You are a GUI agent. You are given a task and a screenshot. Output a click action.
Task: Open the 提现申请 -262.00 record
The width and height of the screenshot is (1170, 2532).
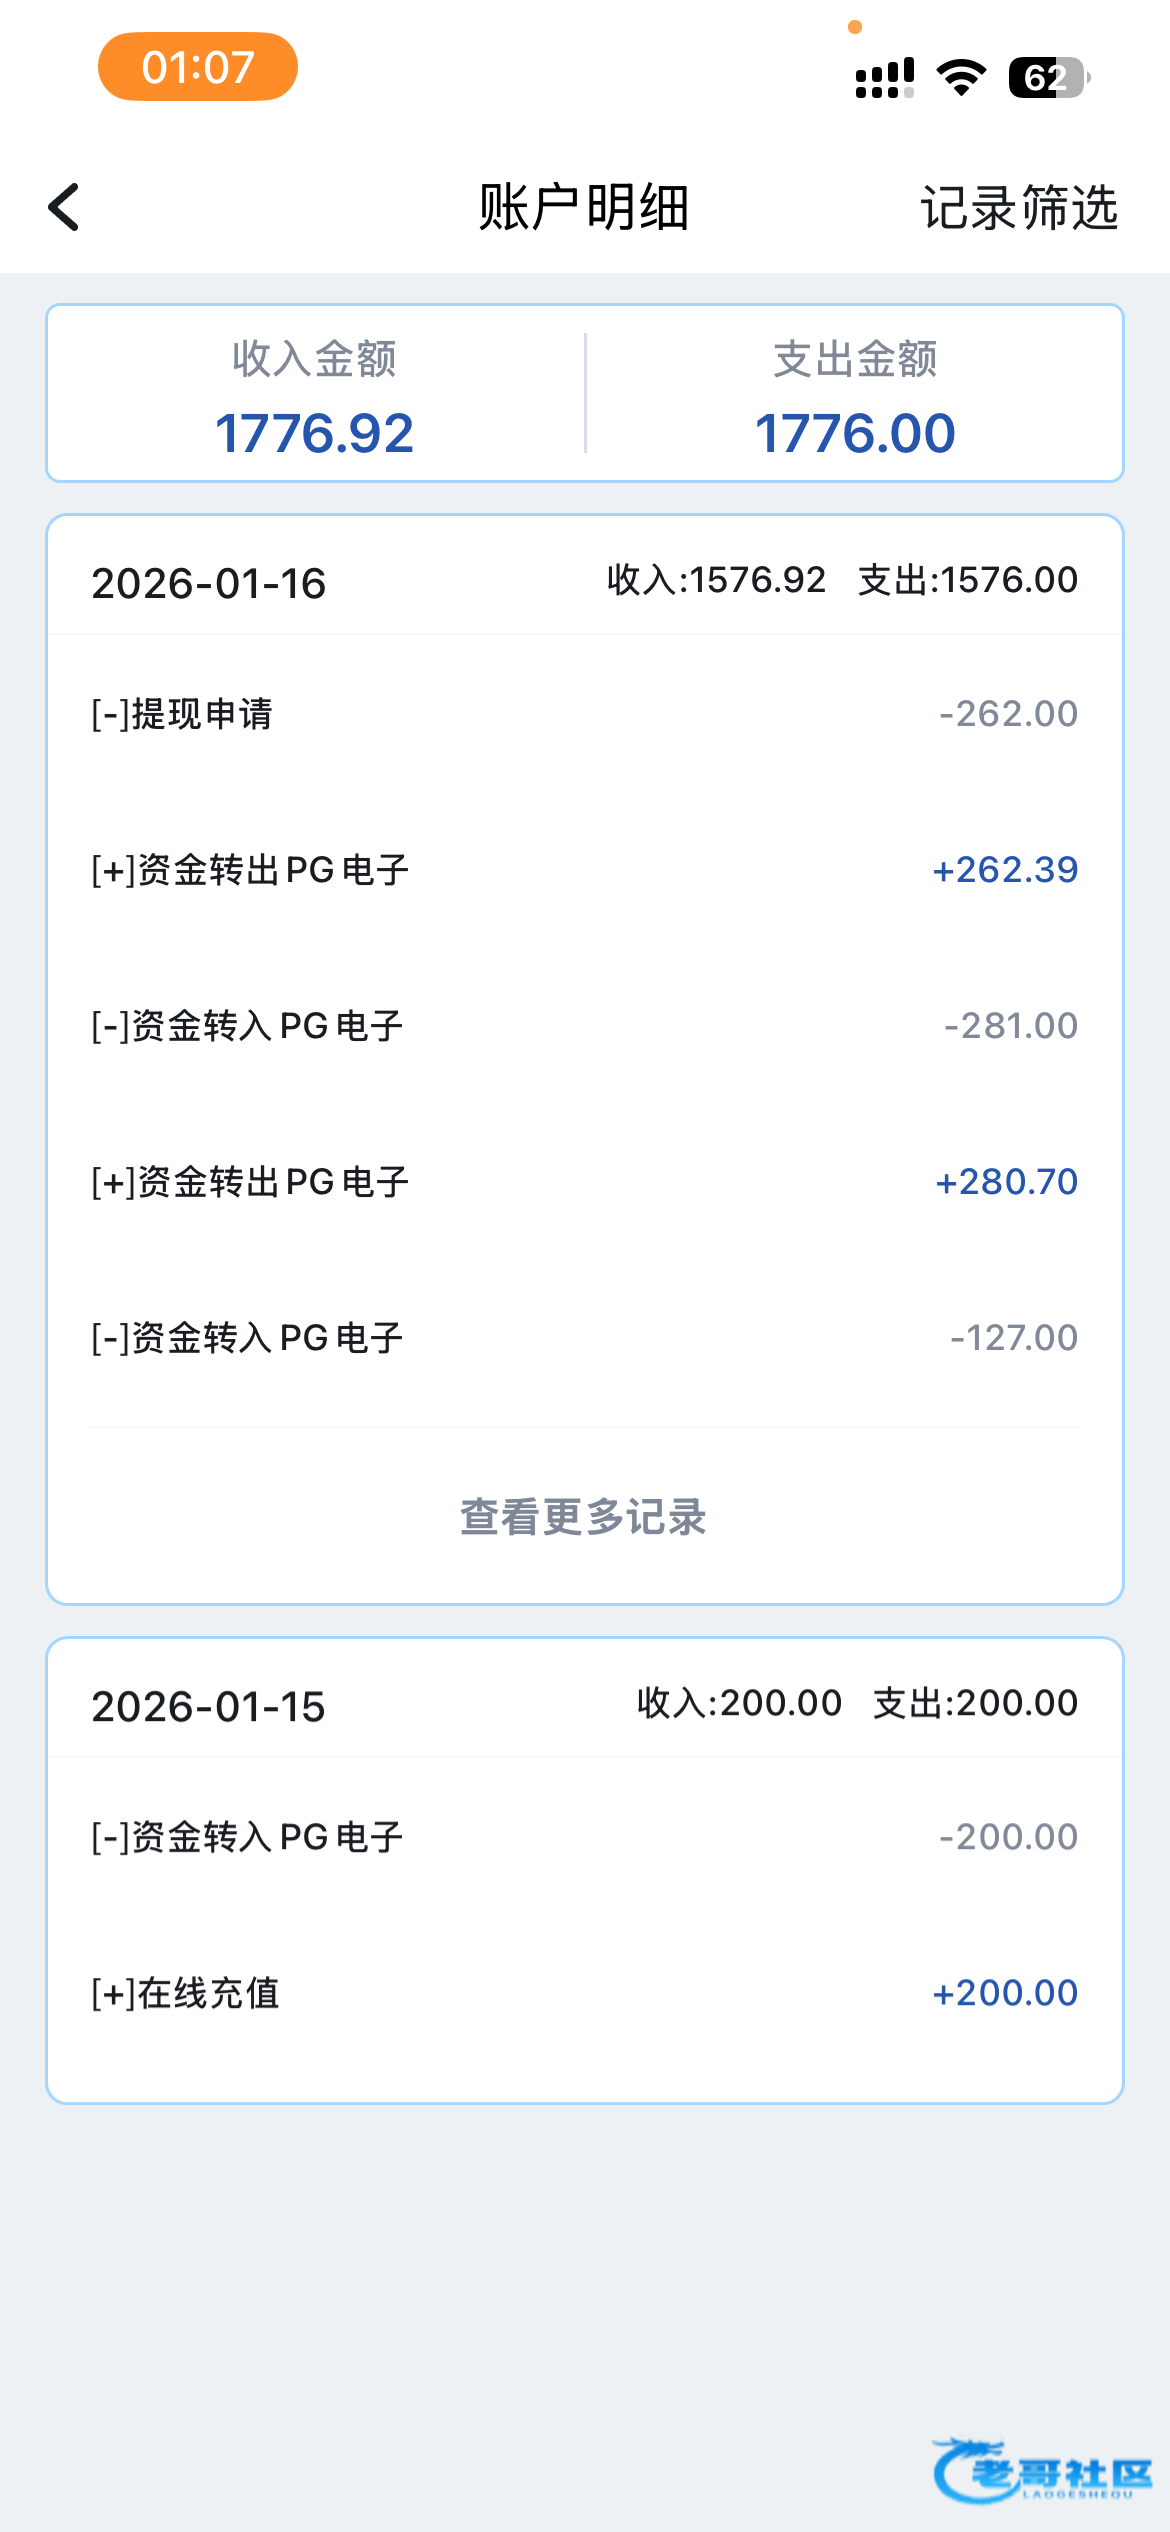(x=584, y=714)
